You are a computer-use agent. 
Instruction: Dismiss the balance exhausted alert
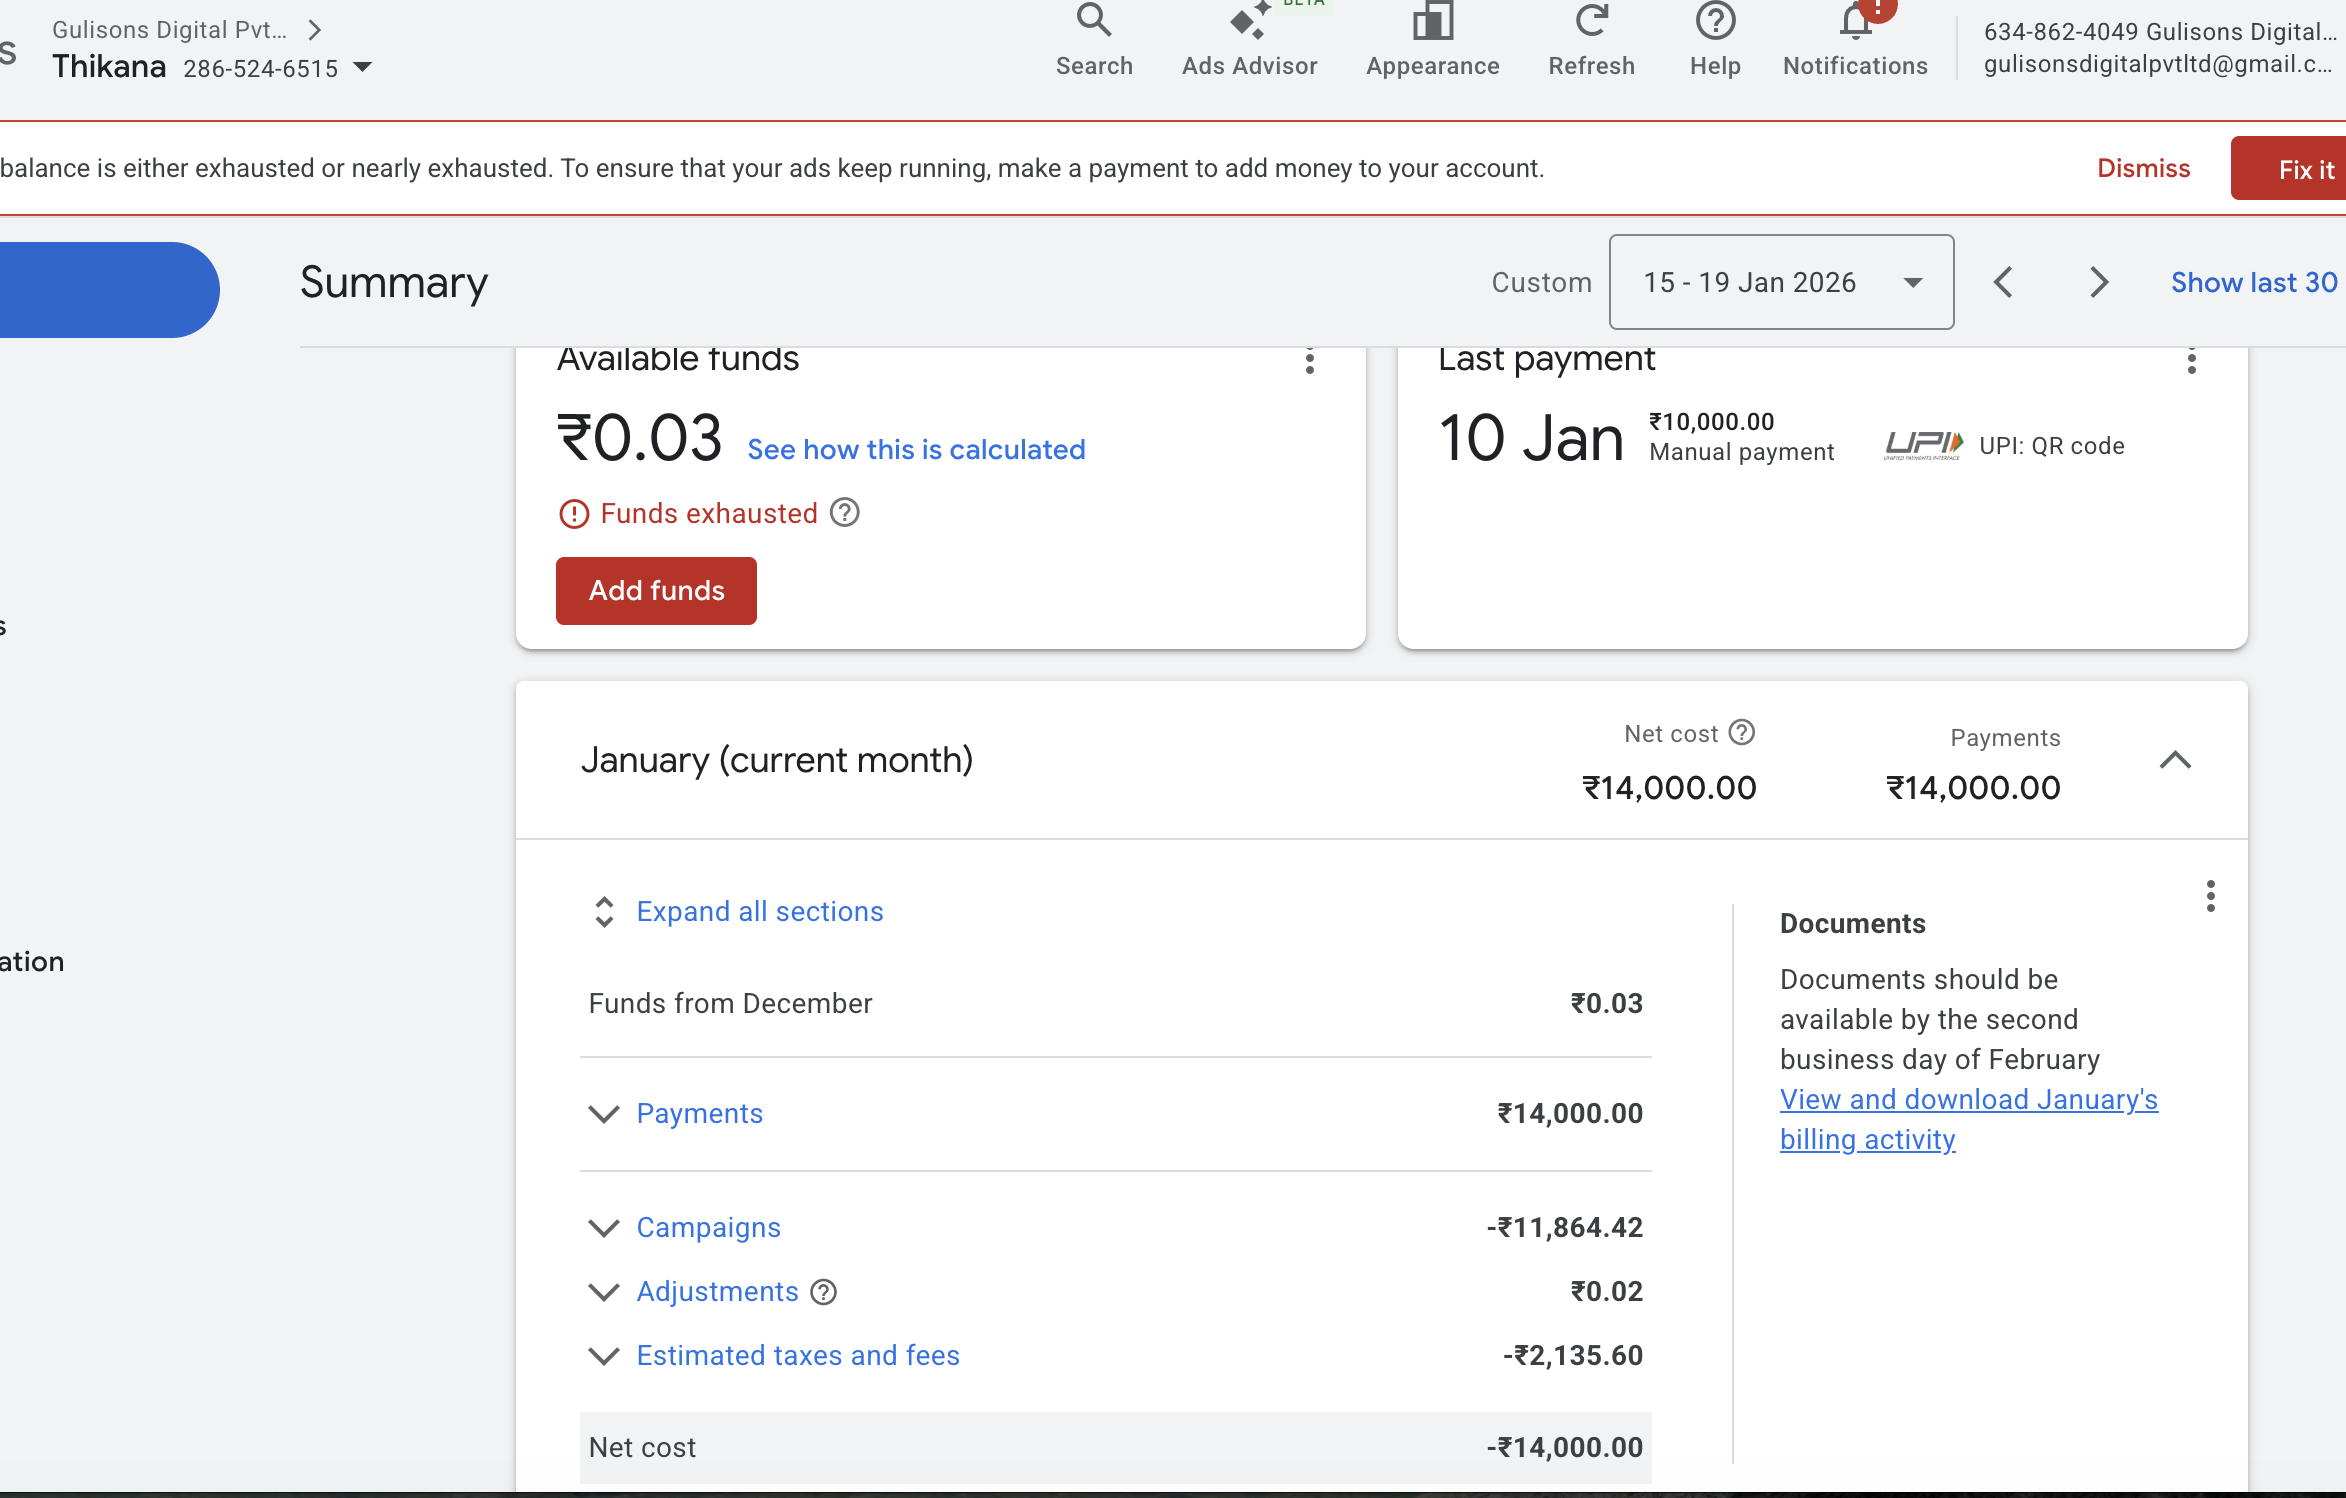coord(2143,168)
